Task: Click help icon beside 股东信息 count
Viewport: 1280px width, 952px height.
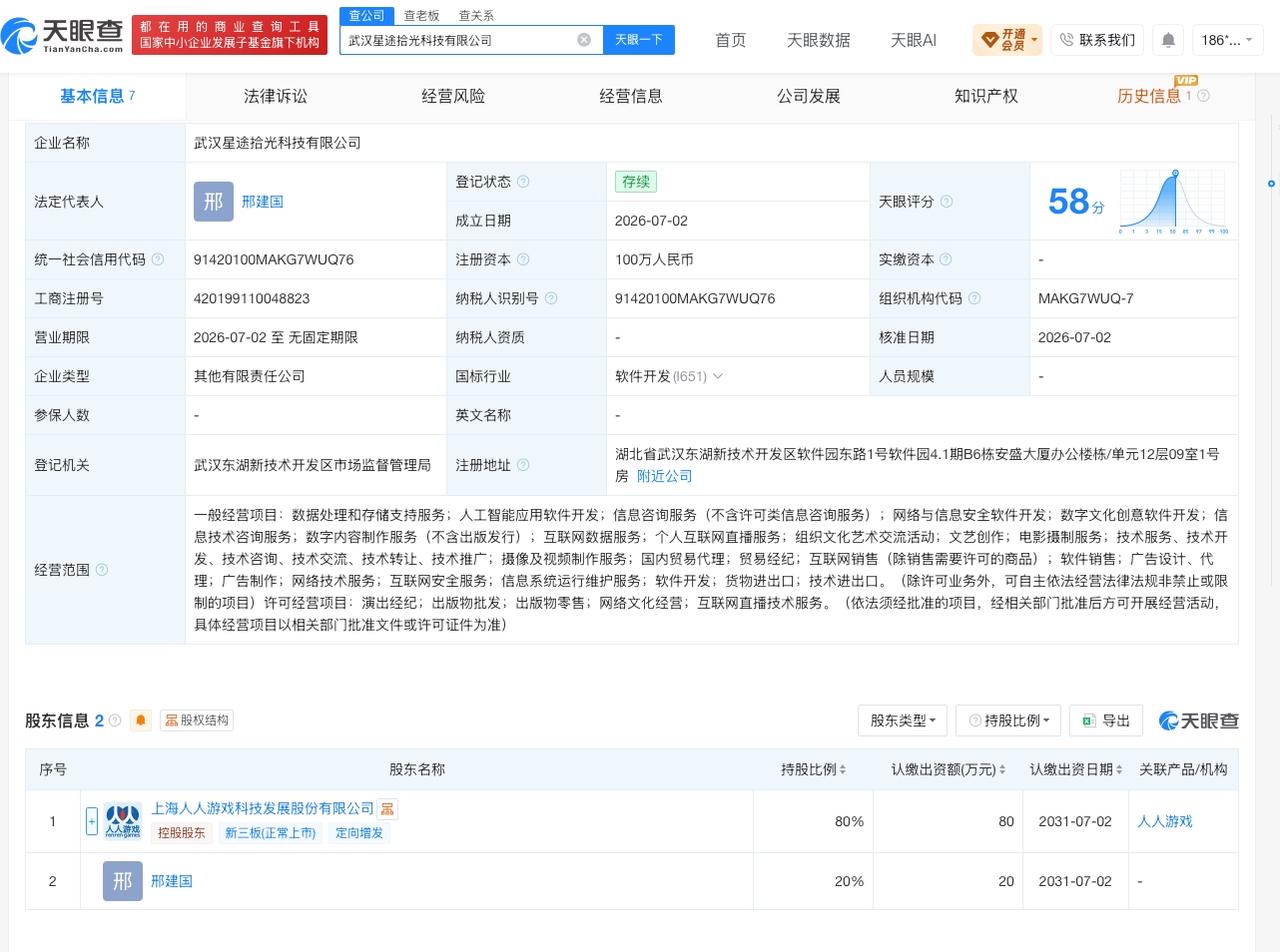Action: (x=115, y=720)
